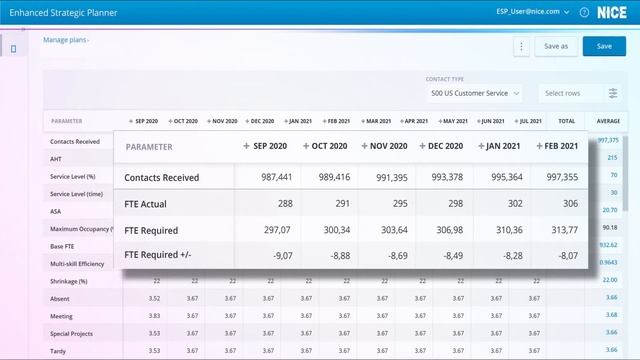Select the FTE Required +/- row label
This screenshot has height=360, width=640.
[x=158, y=255]
